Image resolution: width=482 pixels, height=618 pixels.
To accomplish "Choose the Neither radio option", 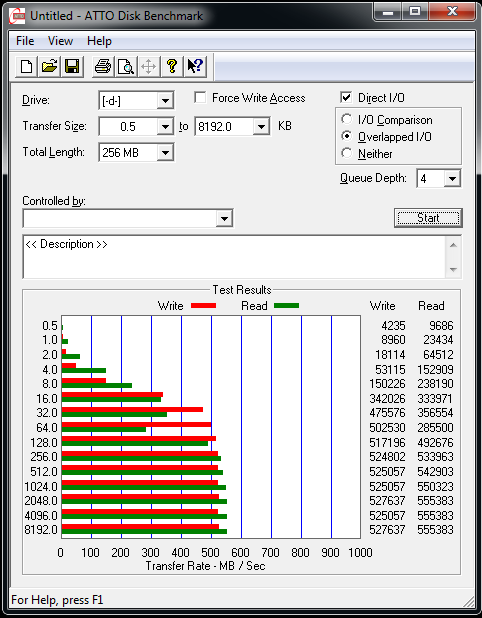I will click(347, 153).
